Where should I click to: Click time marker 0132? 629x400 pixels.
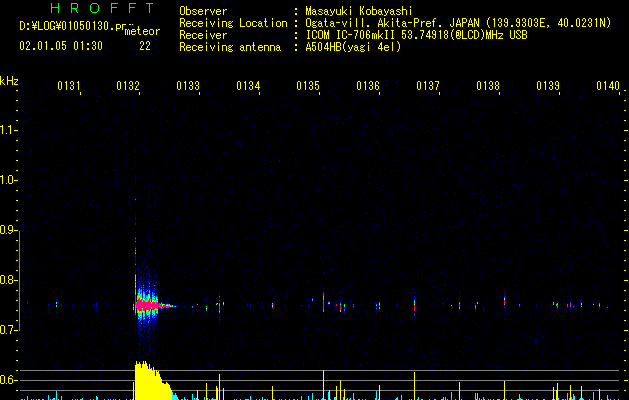pyautogui.click(x=128, y=86)
